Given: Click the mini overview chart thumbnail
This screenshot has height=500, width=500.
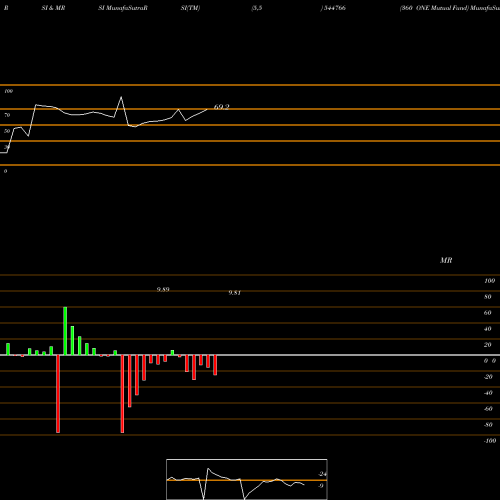Looking at the screenshot, I should [x=247, y=479].
